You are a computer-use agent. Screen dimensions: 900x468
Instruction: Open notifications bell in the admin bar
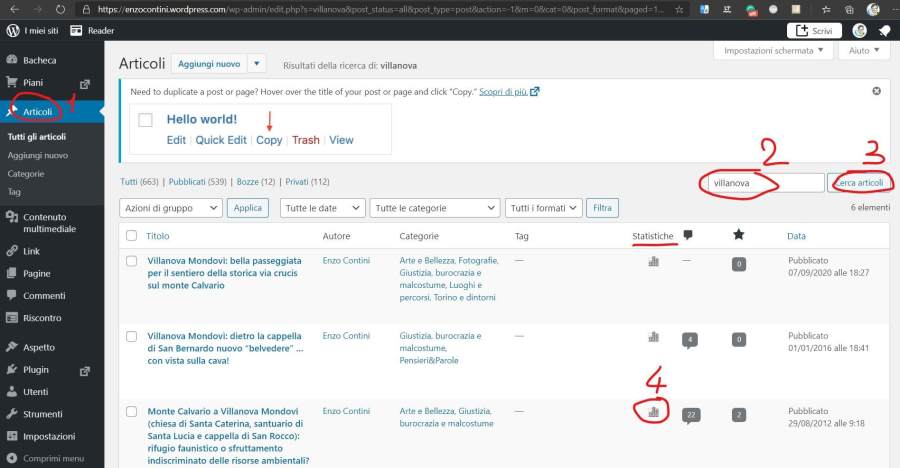click(884, 31)
